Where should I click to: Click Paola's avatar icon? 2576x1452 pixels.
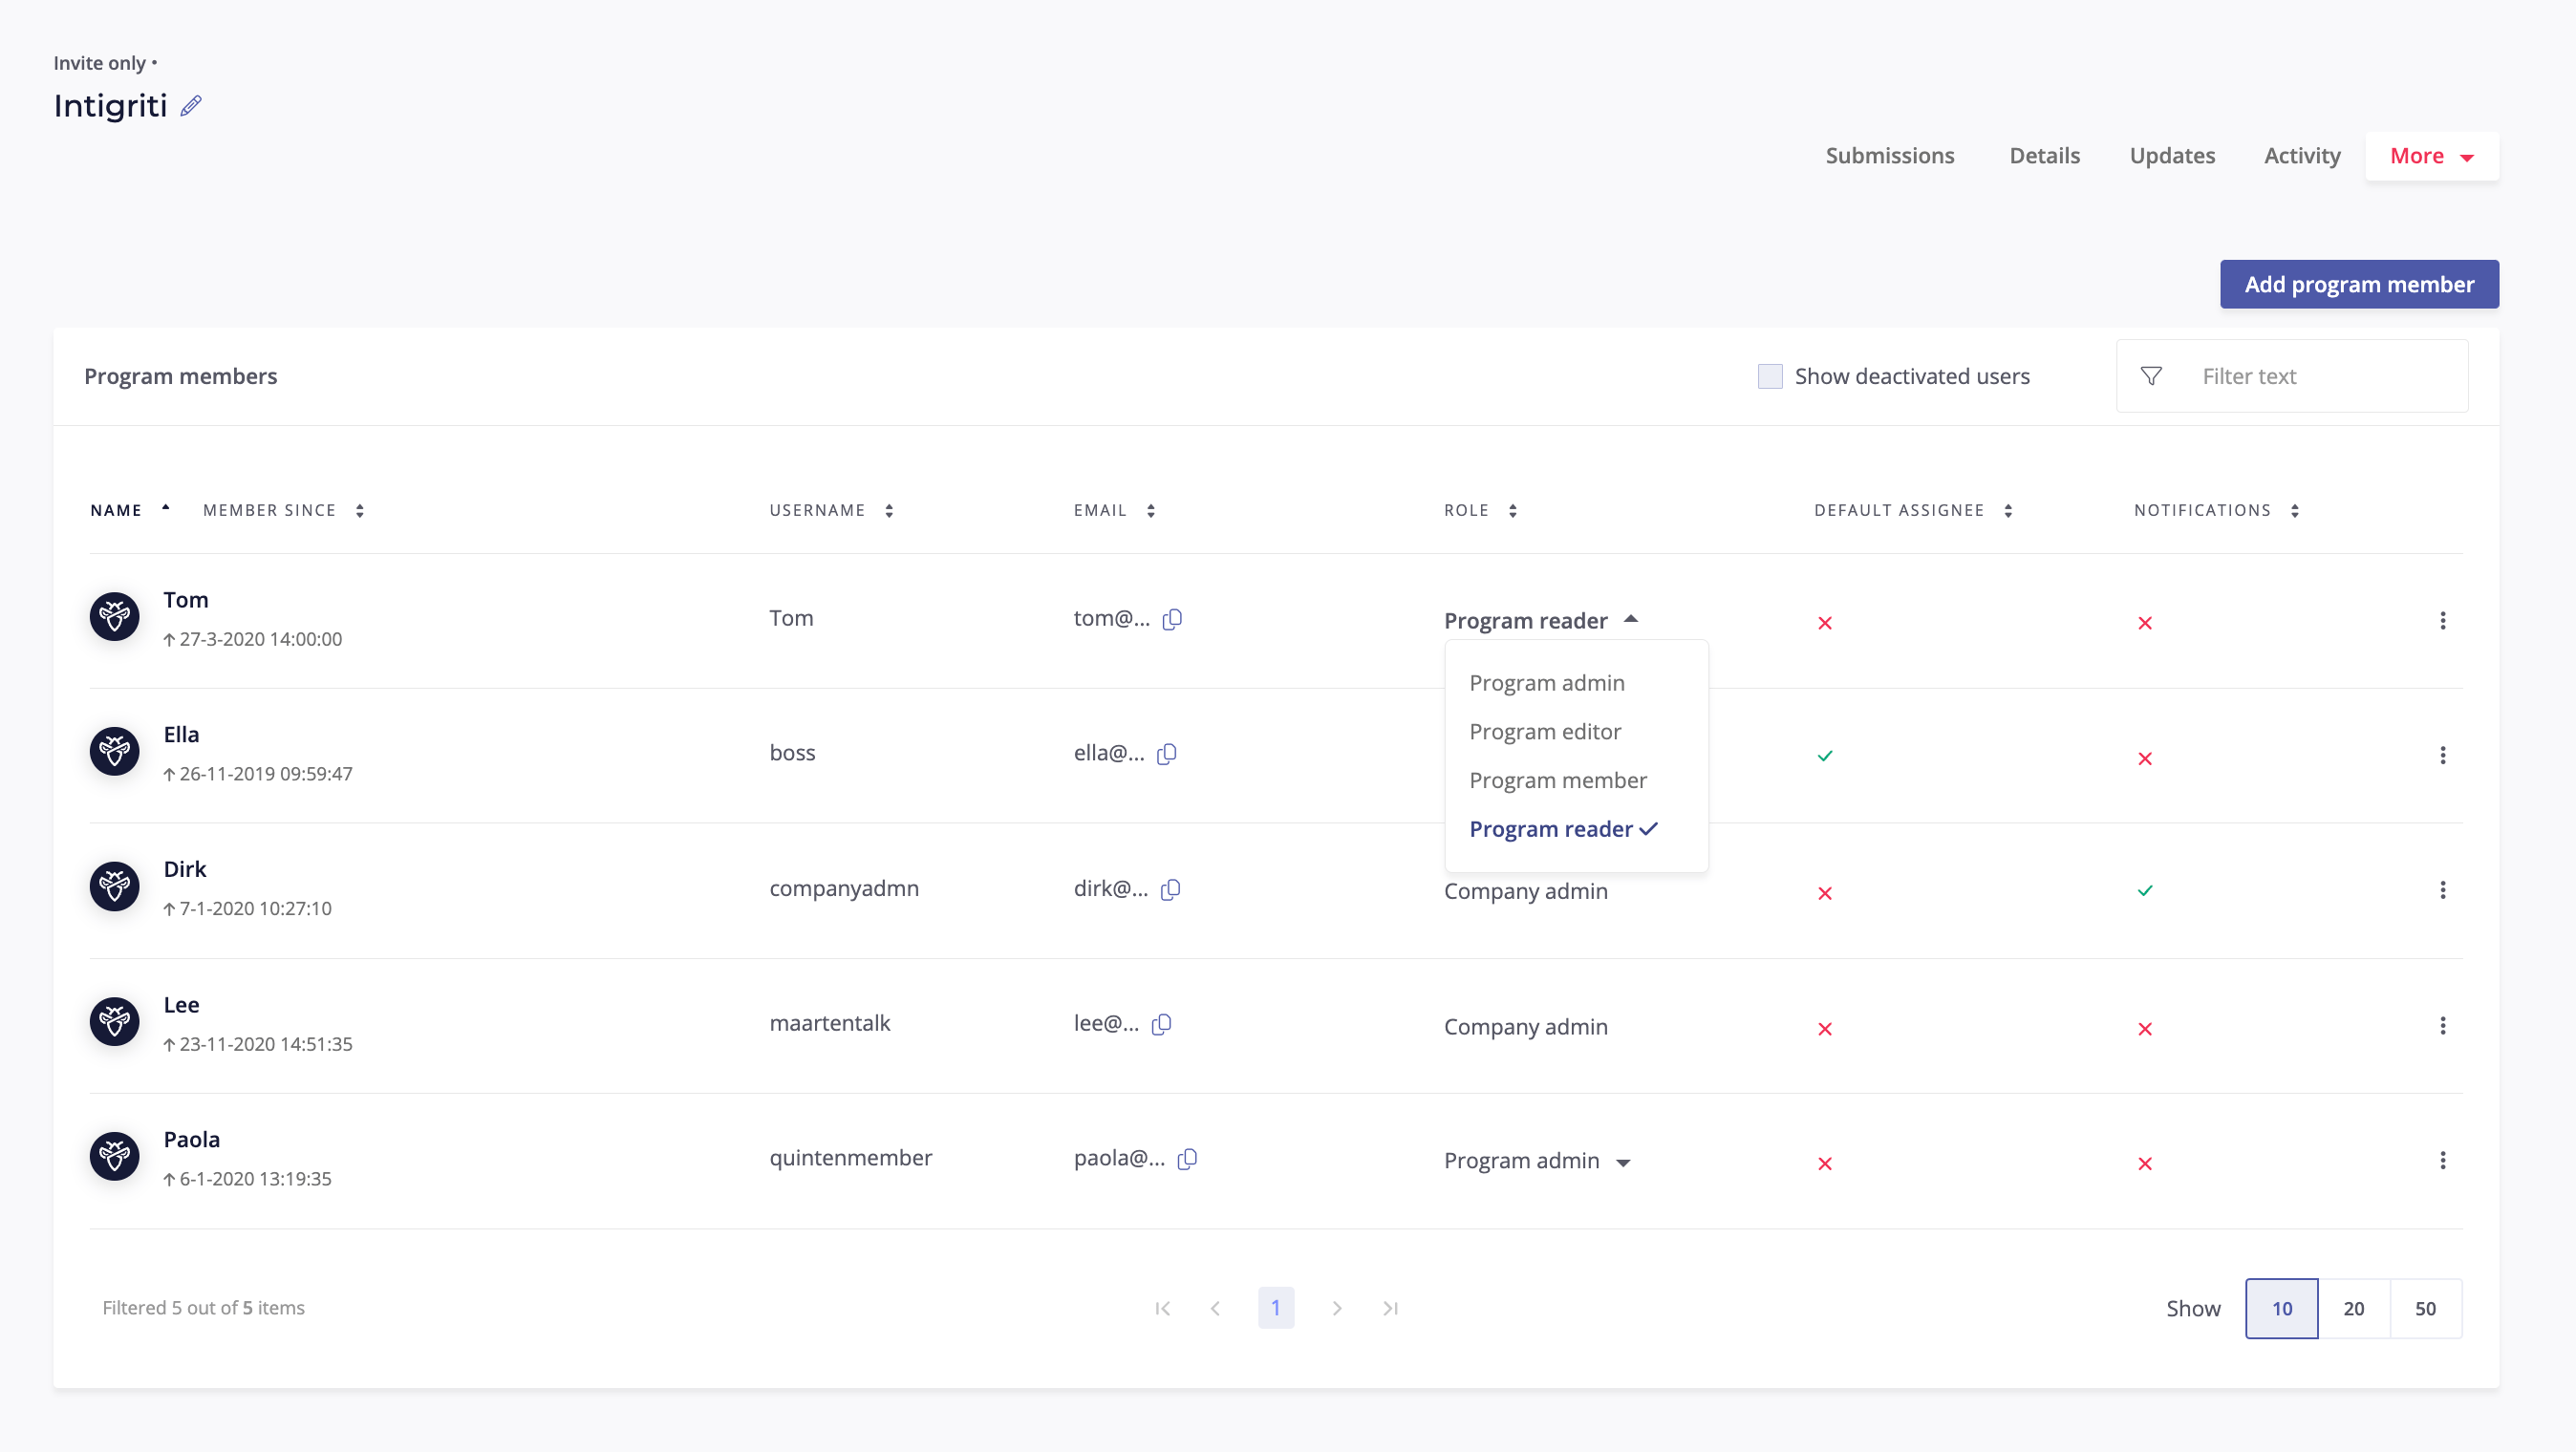coord(115,1156)
